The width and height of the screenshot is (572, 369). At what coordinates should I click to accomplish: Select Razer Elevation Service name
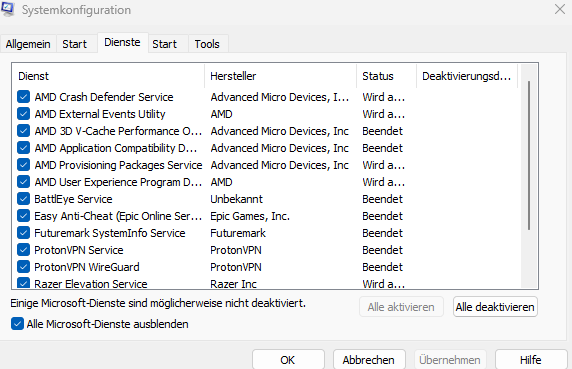91,284
